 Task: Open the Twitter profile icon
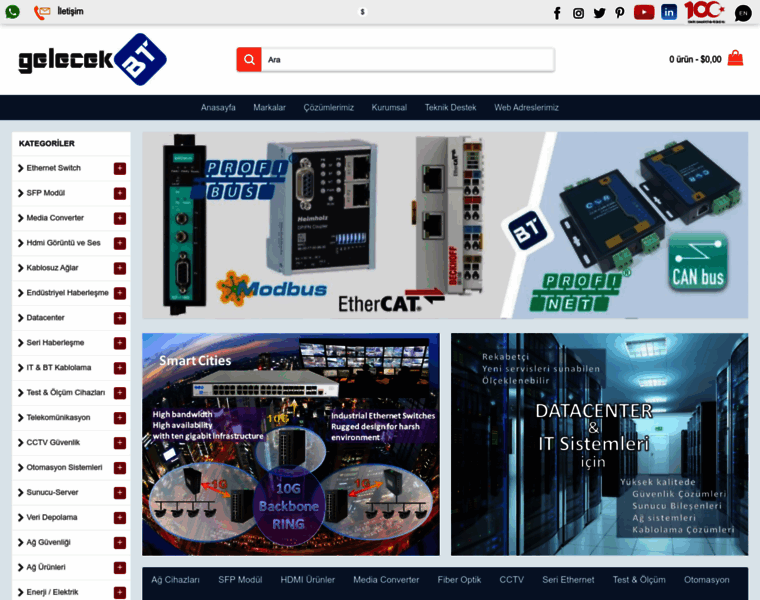pos(600,13)
